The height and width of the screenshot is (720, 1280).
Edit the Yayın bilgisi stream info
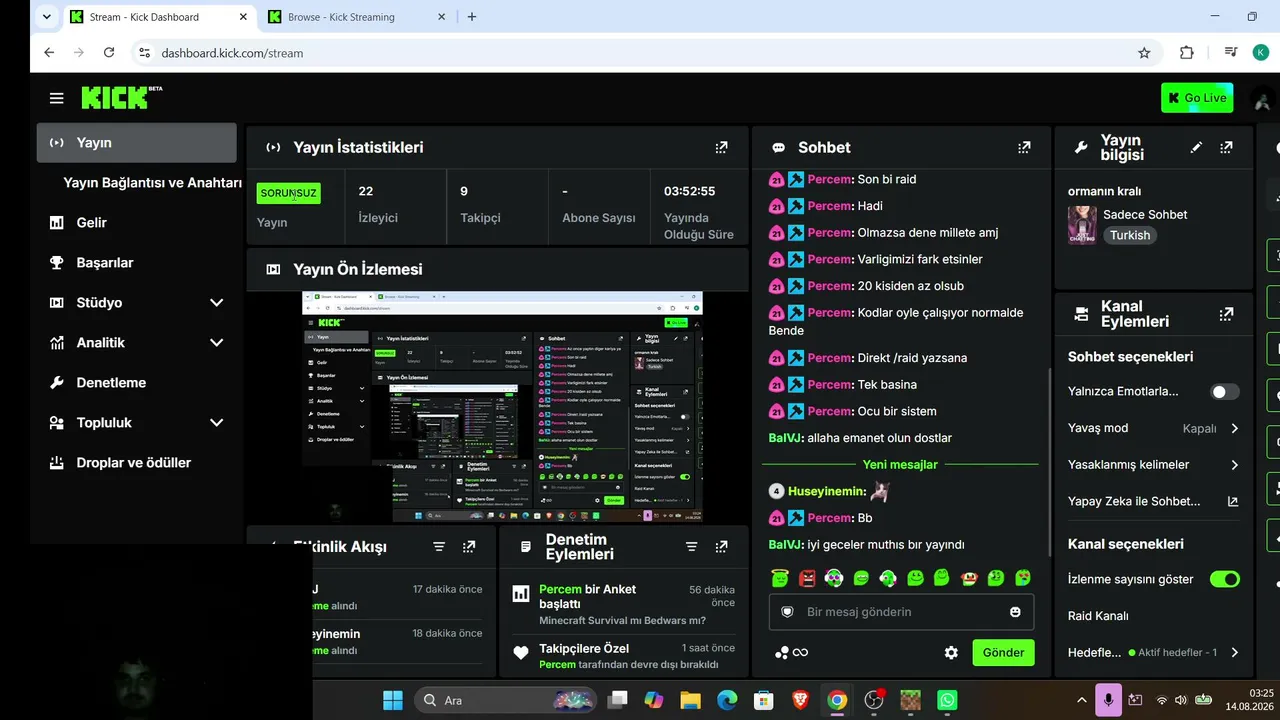1196,147
